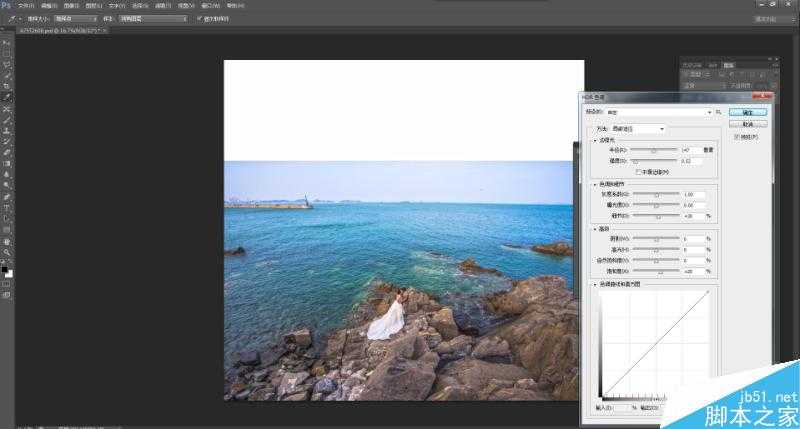Viewport: 800px width, 429px height.
Task: Select the Move tool in the toolbar
Action: (7, 44)
